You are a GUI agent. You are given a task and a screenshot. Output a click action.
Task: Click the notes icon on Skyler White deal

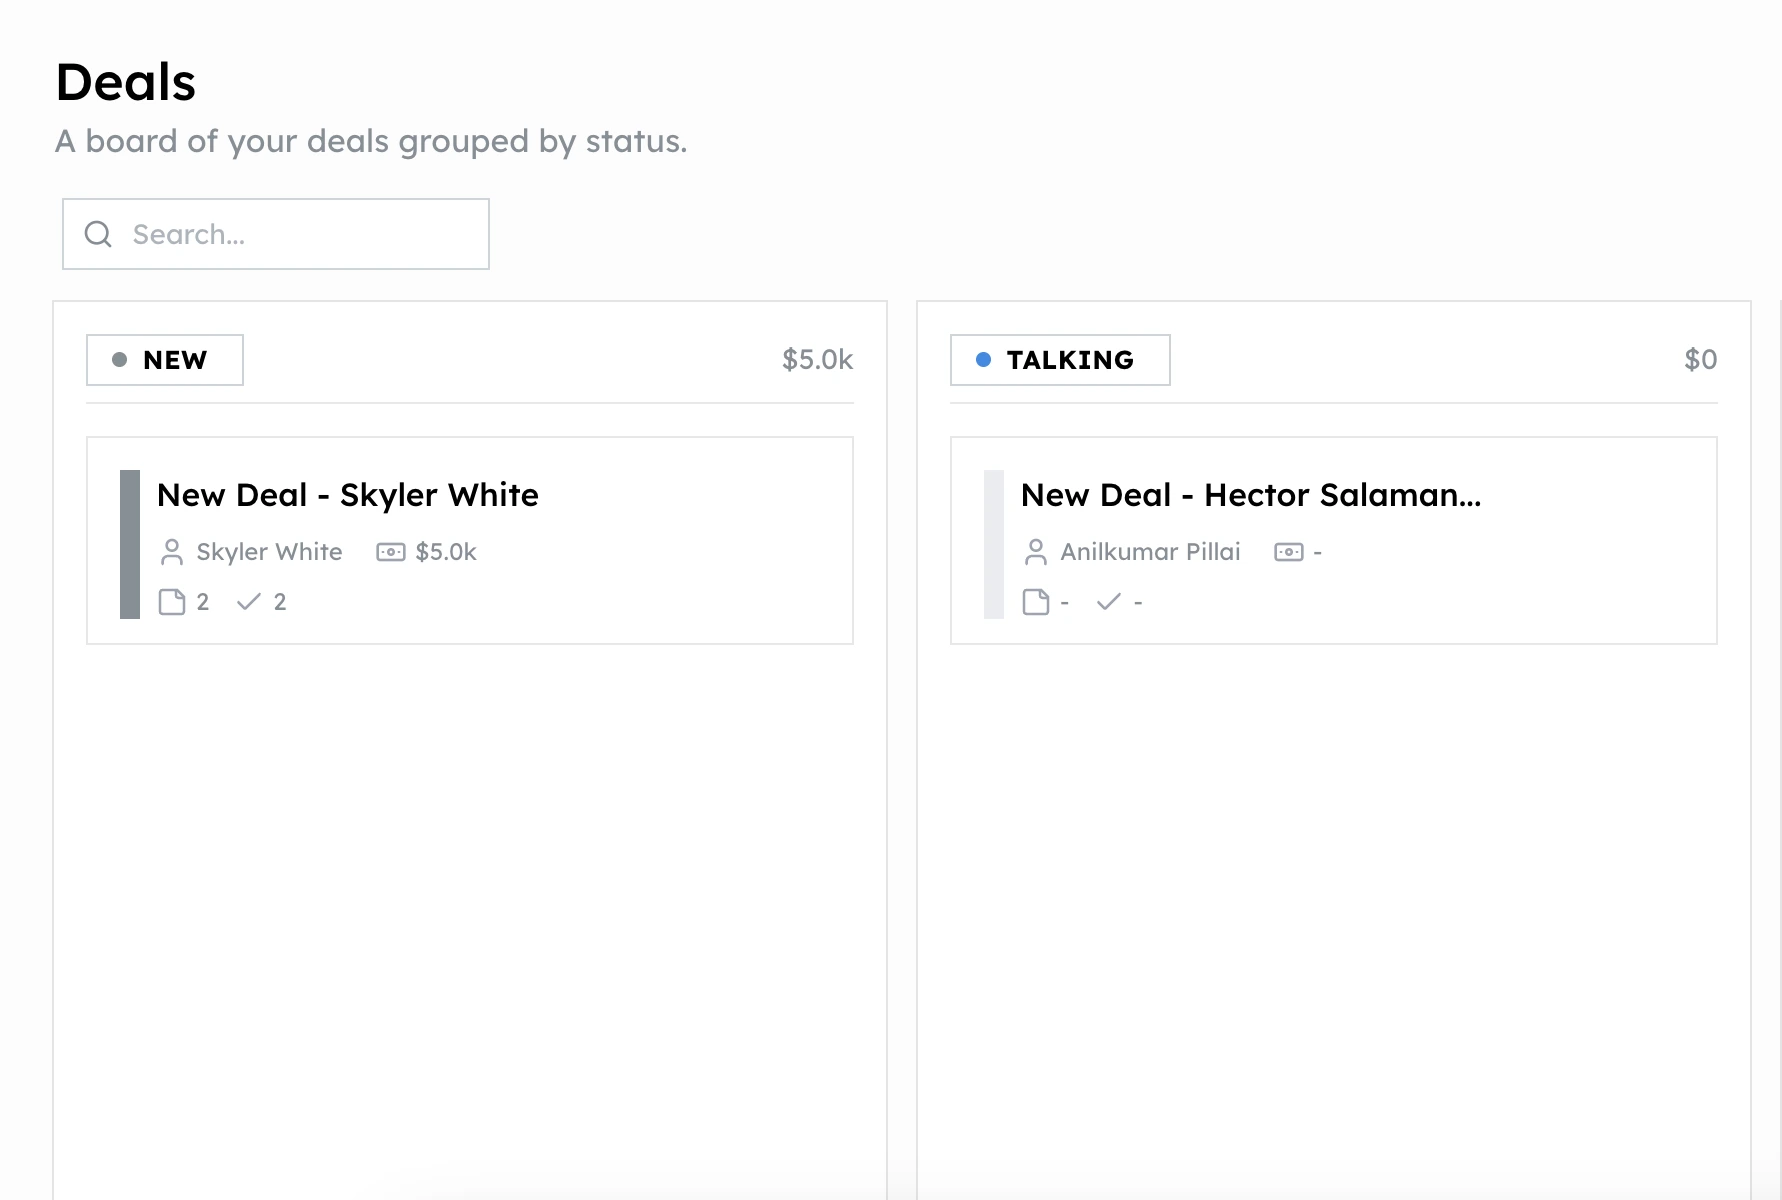pos(172,602)
